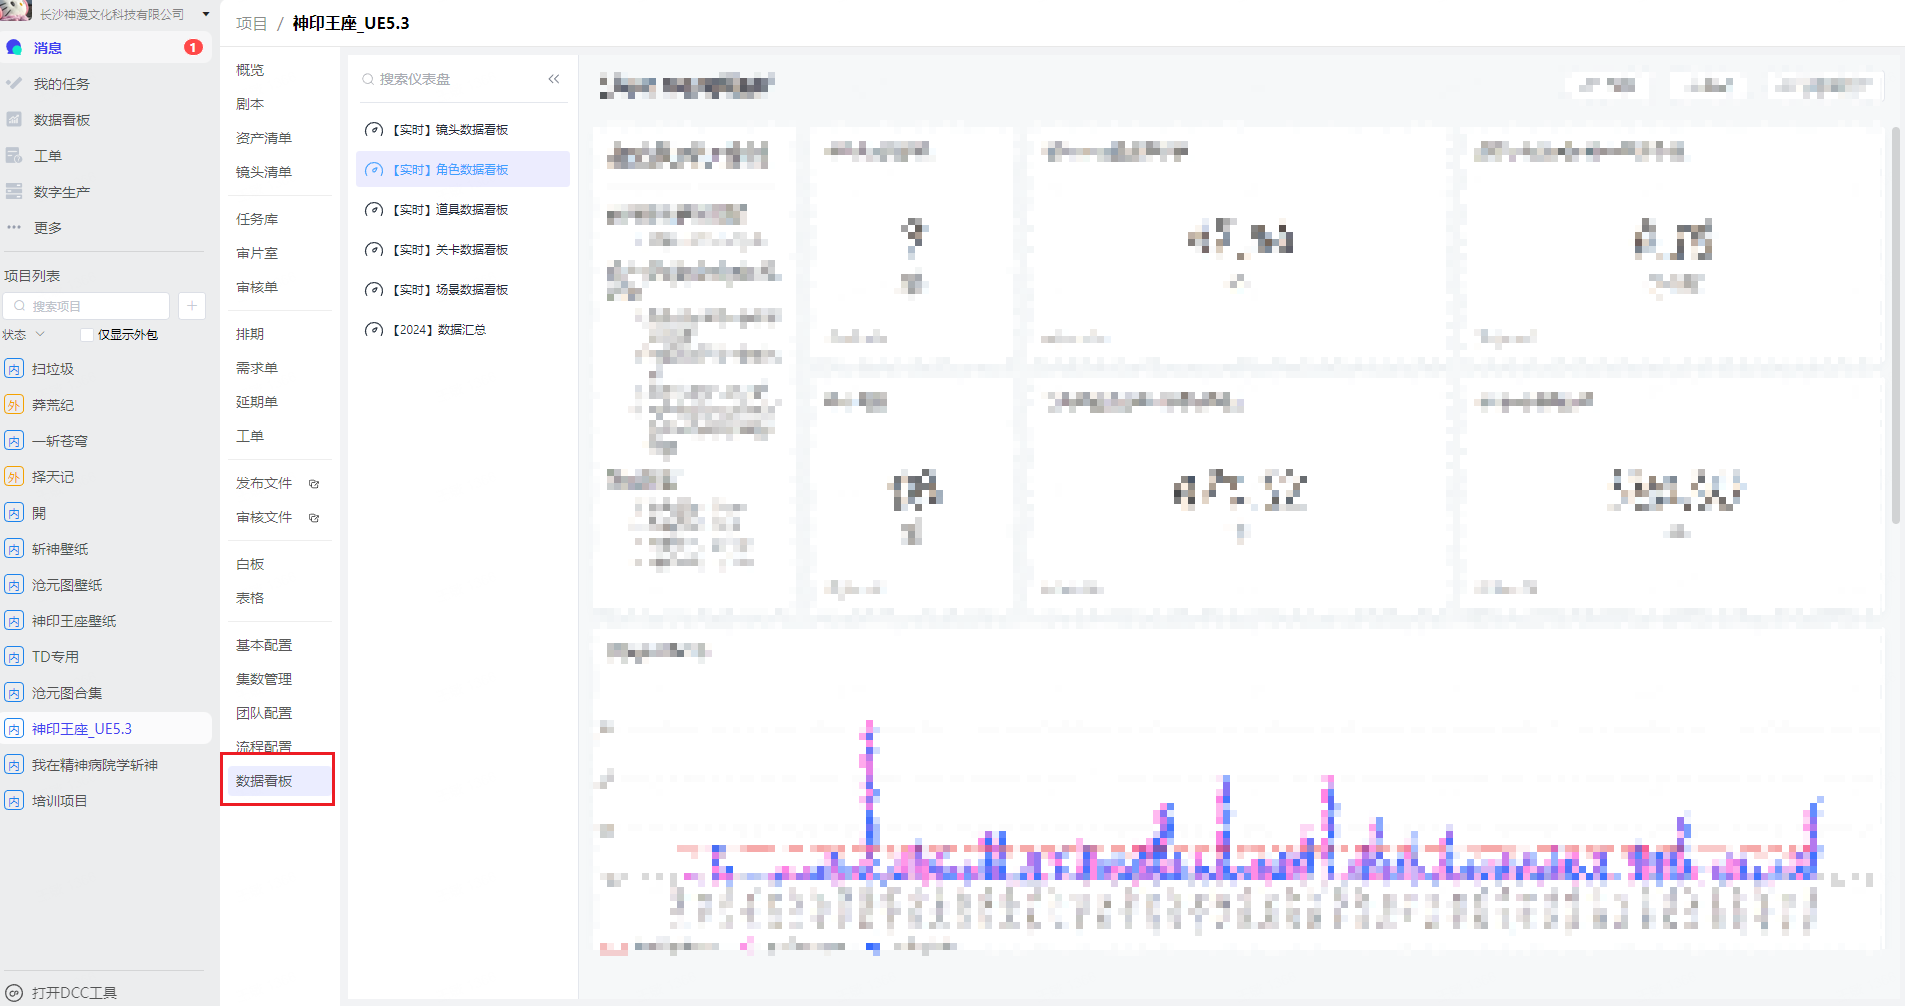This screenshot has width=1905, height=1006.
Task: Open the 任务库 task library
Action: tap(257, 219)
